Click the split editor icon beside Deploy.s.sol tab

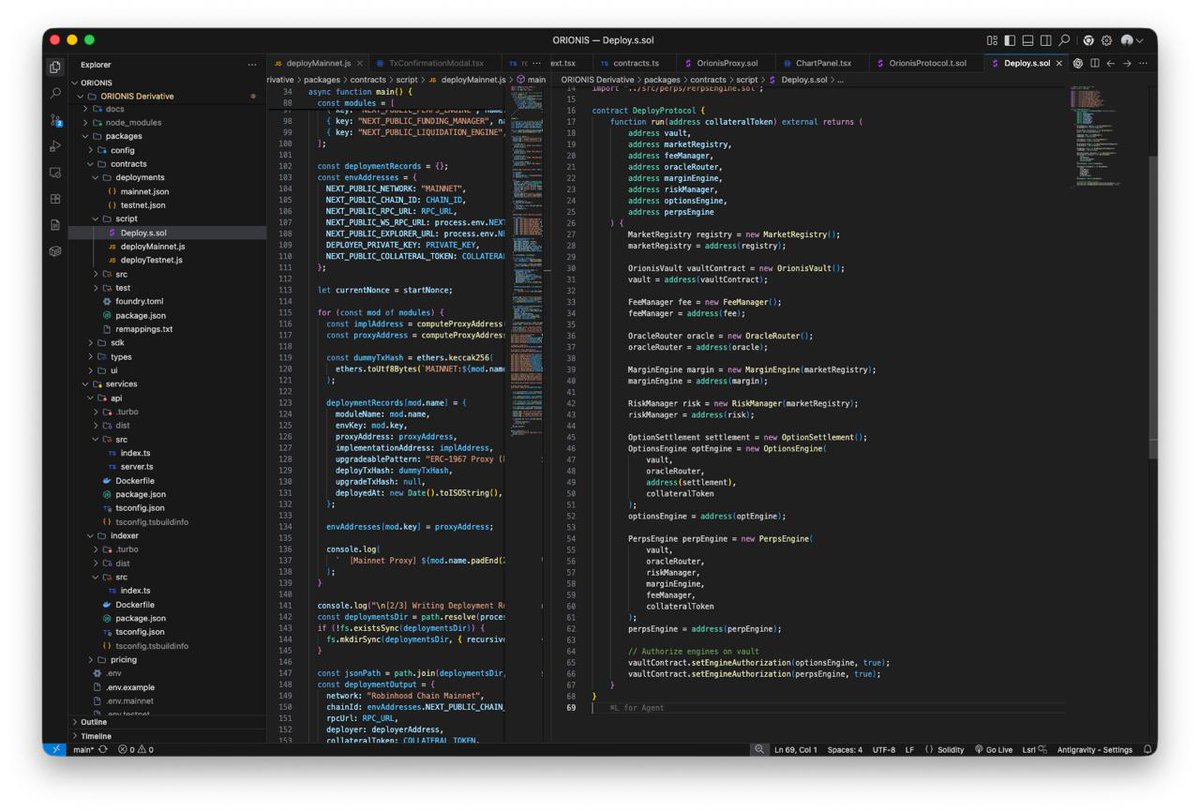point(1094,63)
